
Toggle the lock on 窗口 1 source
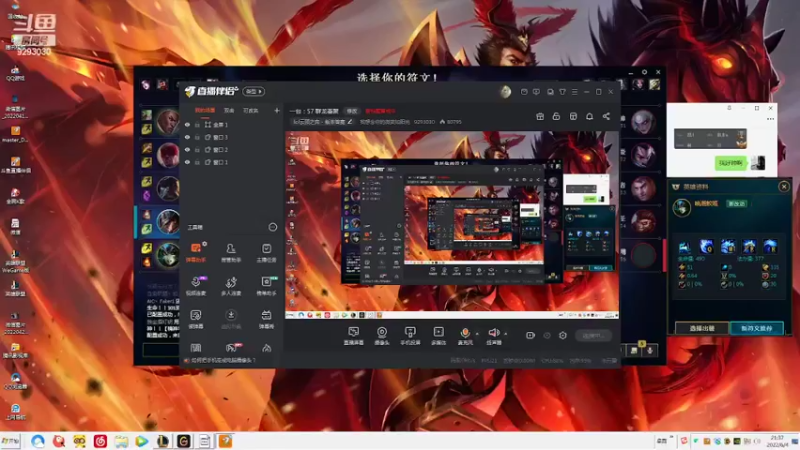click(x=197, y=162)
